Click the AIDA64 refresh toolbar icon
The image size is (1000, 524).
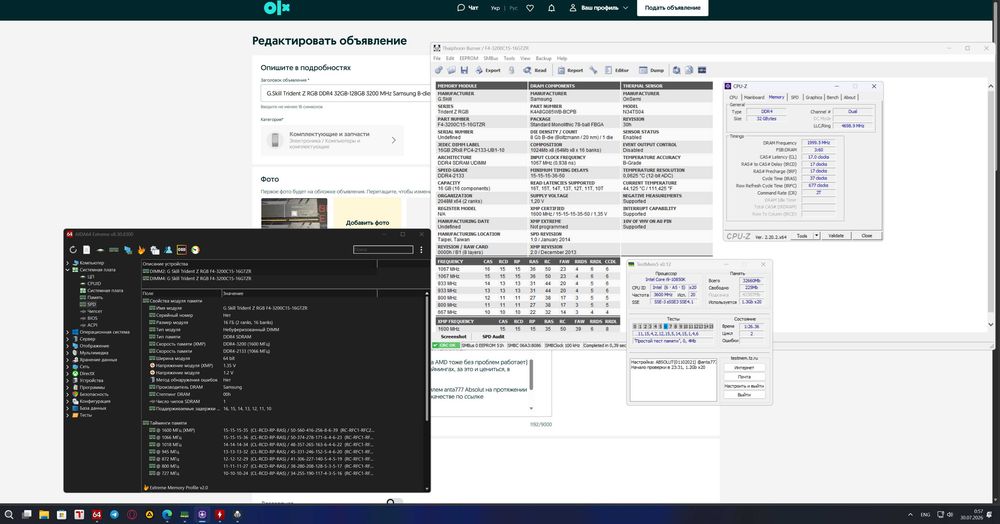(x=73, y=250)
